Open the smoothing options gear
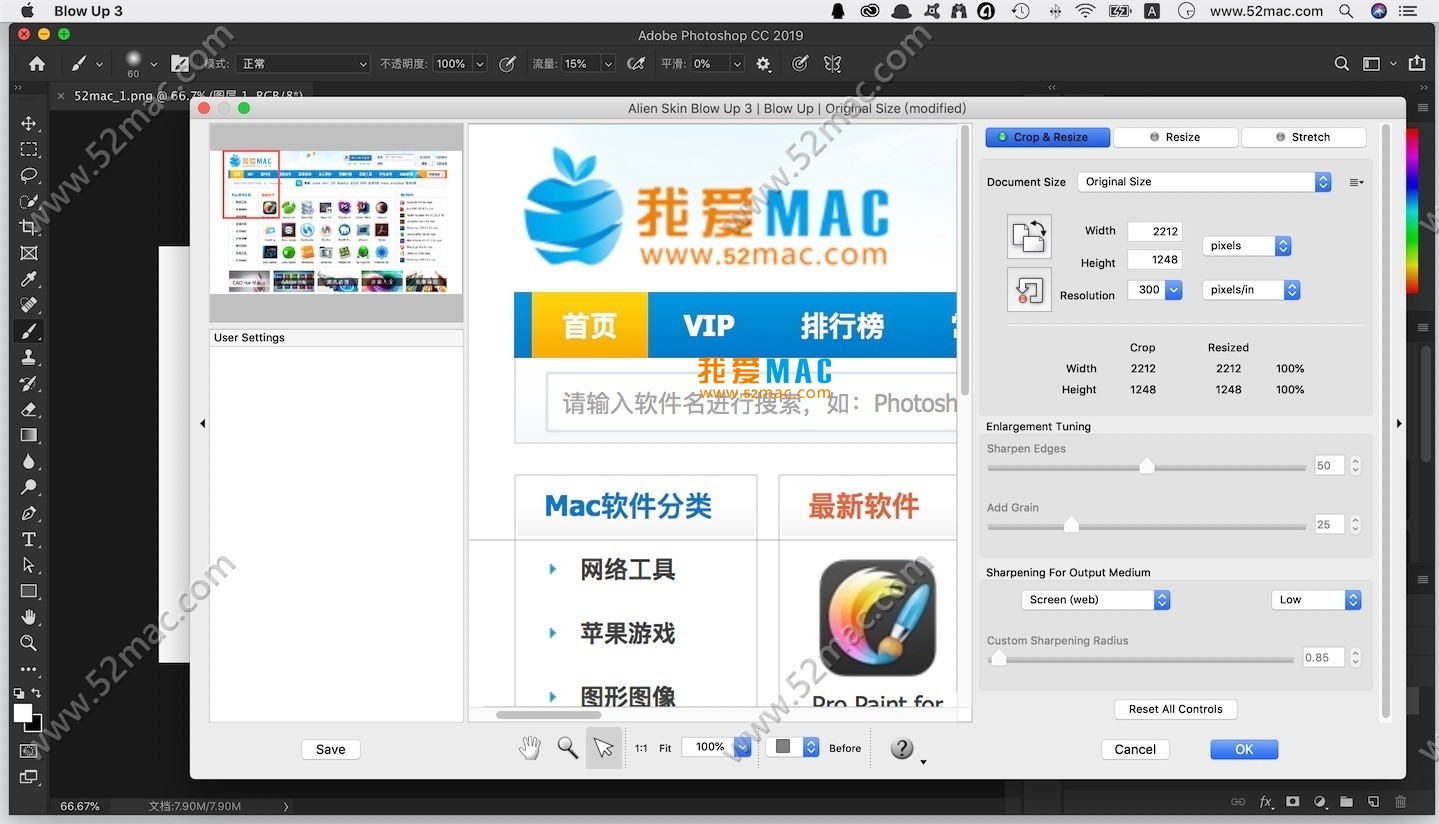Screen dimensions: 1439x824 click(764, 63)
